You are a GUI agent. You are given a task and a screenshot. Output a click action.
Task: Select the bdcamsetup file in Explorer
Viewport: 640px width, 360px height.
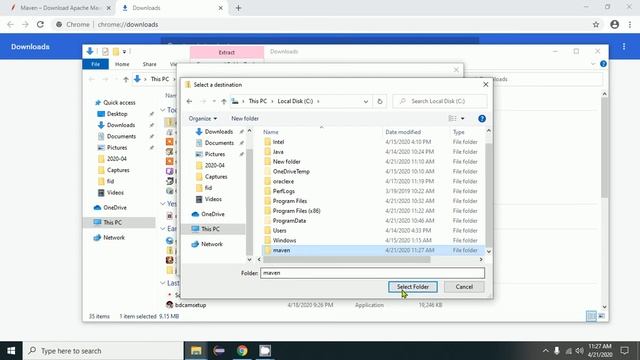190,305
